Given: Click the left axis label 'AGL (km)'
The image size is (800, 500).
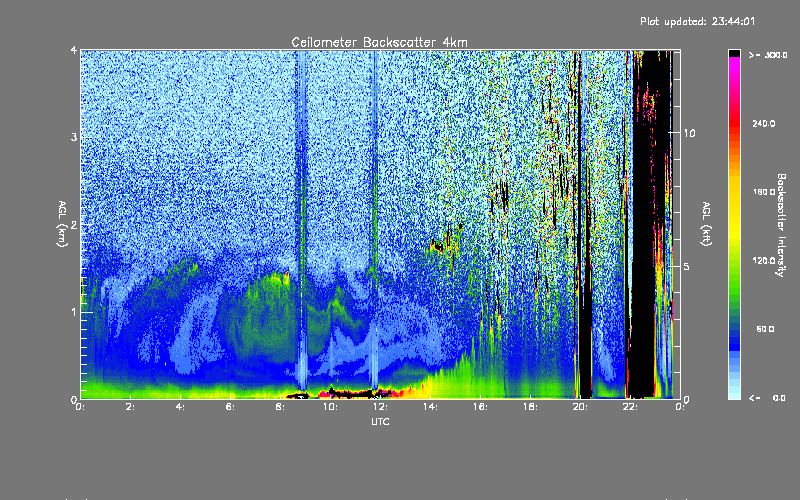Looking at the screenshot, I should (62, 224).
